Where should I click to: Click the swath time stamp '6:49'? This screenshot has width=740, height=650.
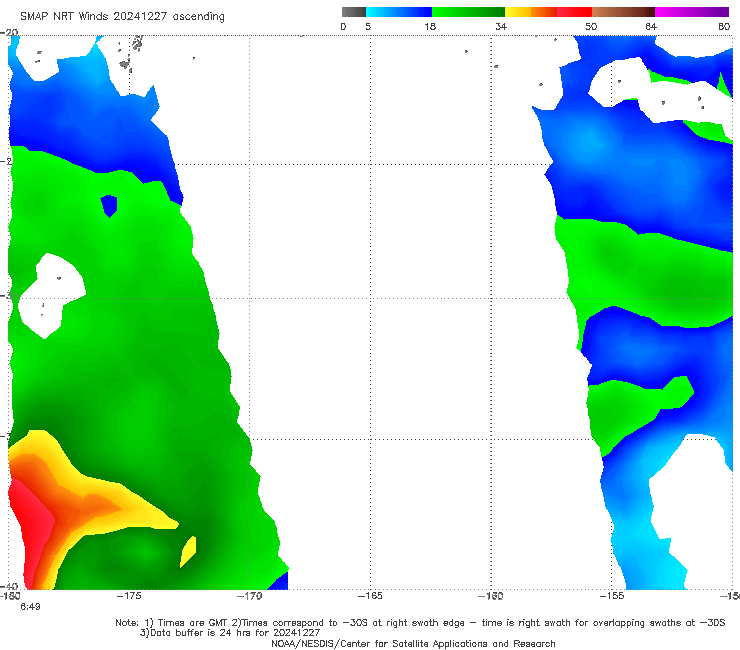(30, 607)
